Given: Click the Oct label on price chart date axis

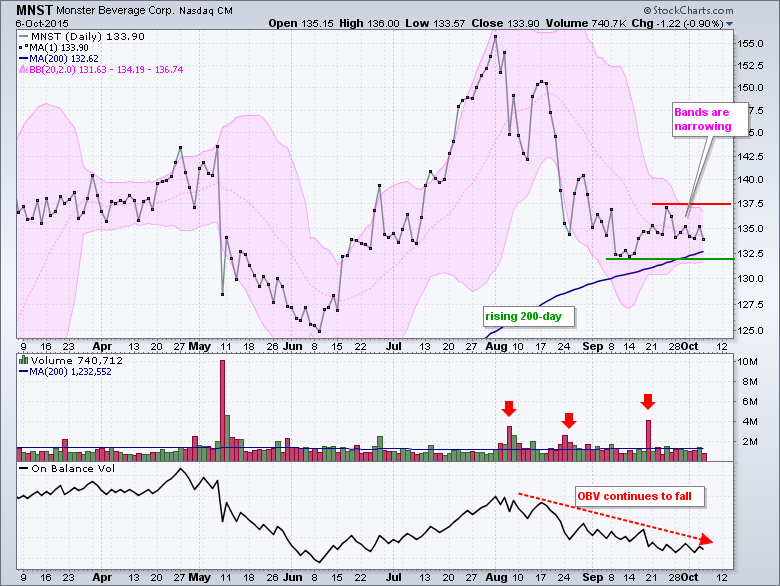Looking at the screenshot, I should (x=689, y=347).
